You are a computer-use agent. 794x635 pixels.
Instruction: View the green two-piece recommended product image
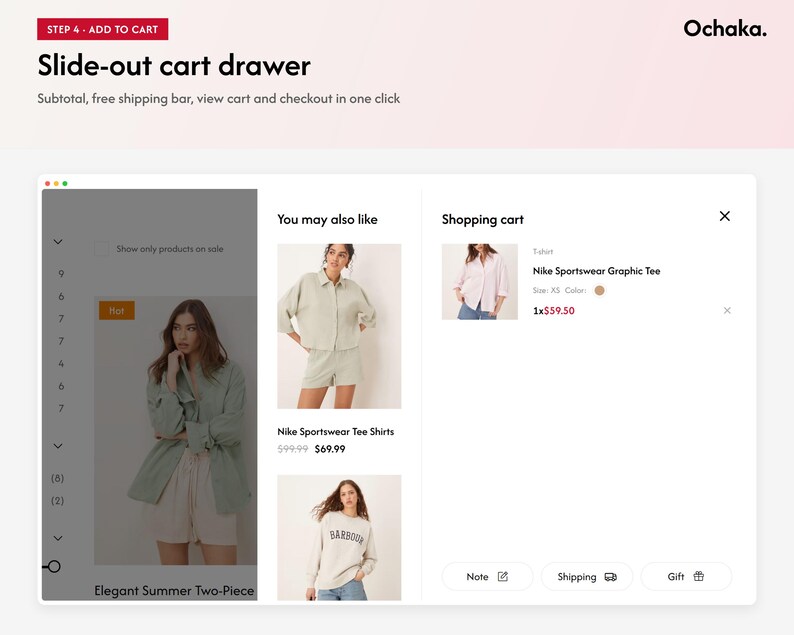339,326
